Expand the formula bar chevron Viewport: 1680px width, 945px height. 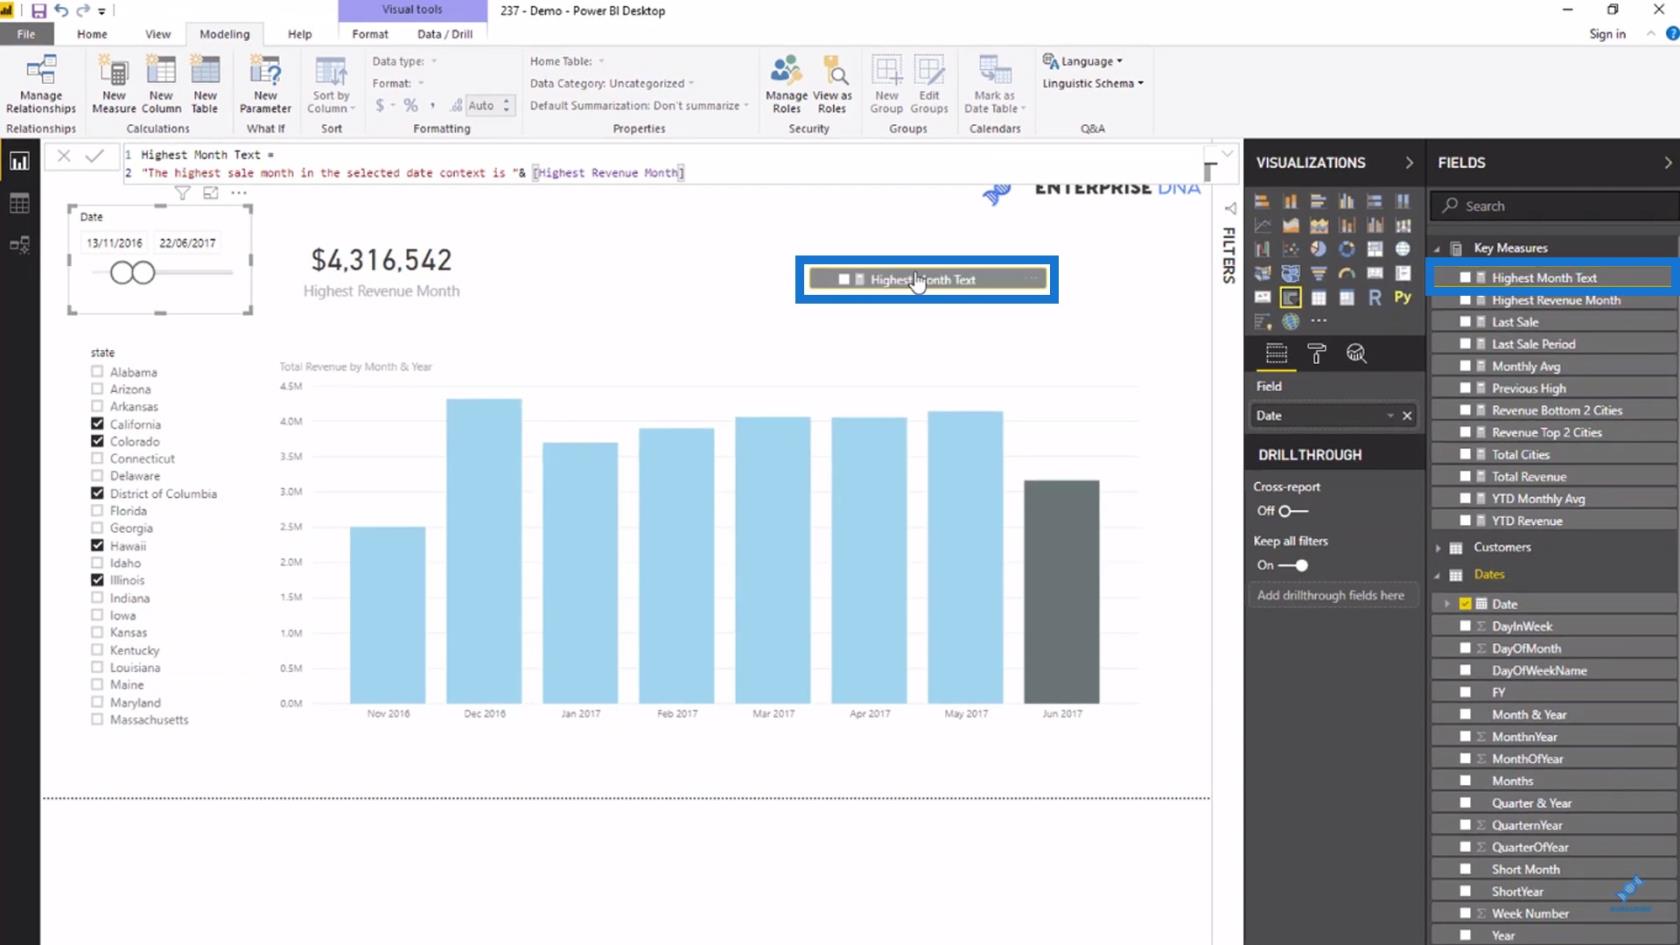(x=1227, y=154)
